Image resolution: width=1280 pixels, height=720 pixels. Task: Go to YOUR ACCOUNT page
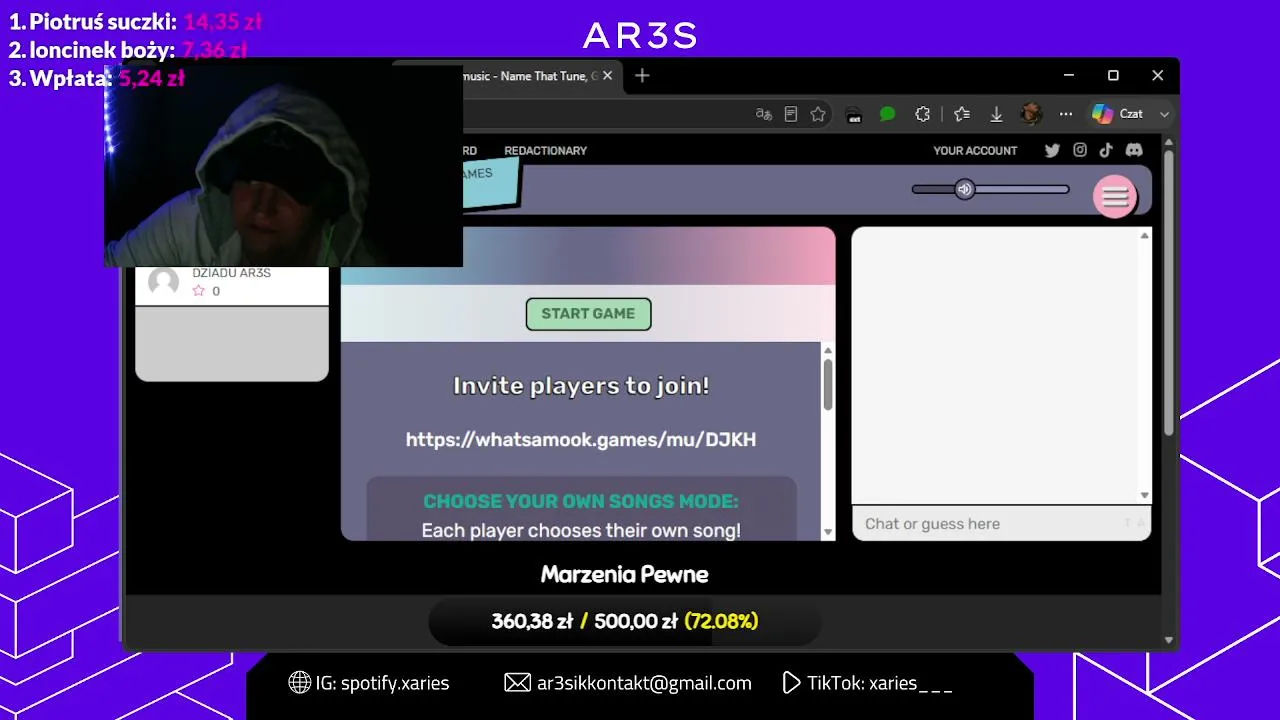coord(975,151)
